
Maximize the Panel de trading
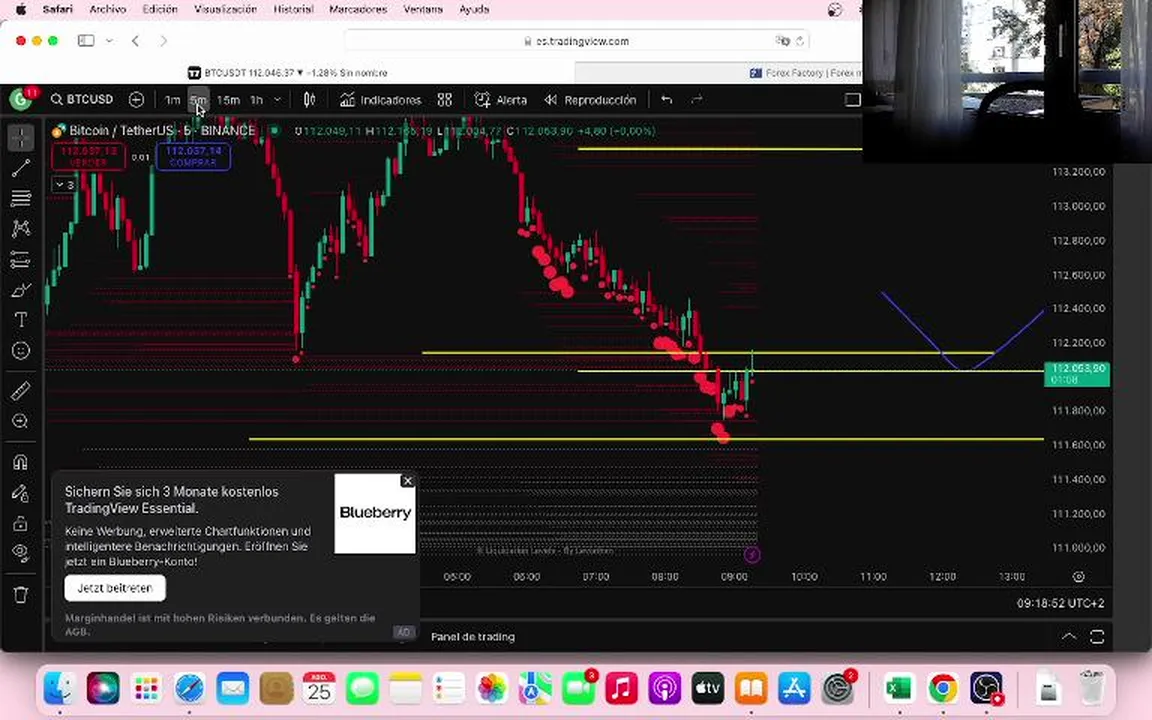1097,637
